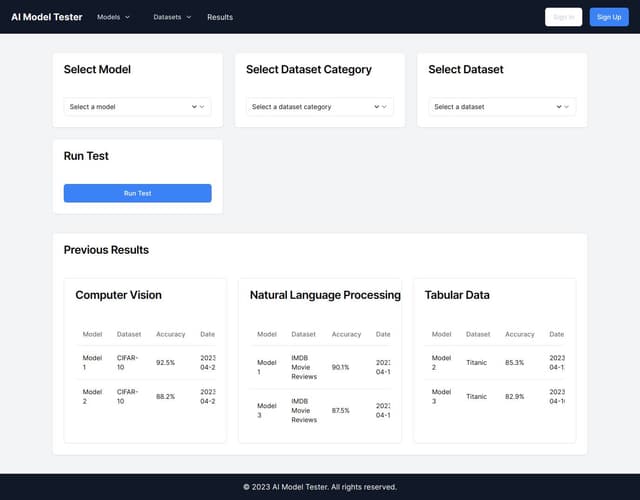Click the Previous Results heading
Screen dimensions: 640x500
tap(106, 250)
